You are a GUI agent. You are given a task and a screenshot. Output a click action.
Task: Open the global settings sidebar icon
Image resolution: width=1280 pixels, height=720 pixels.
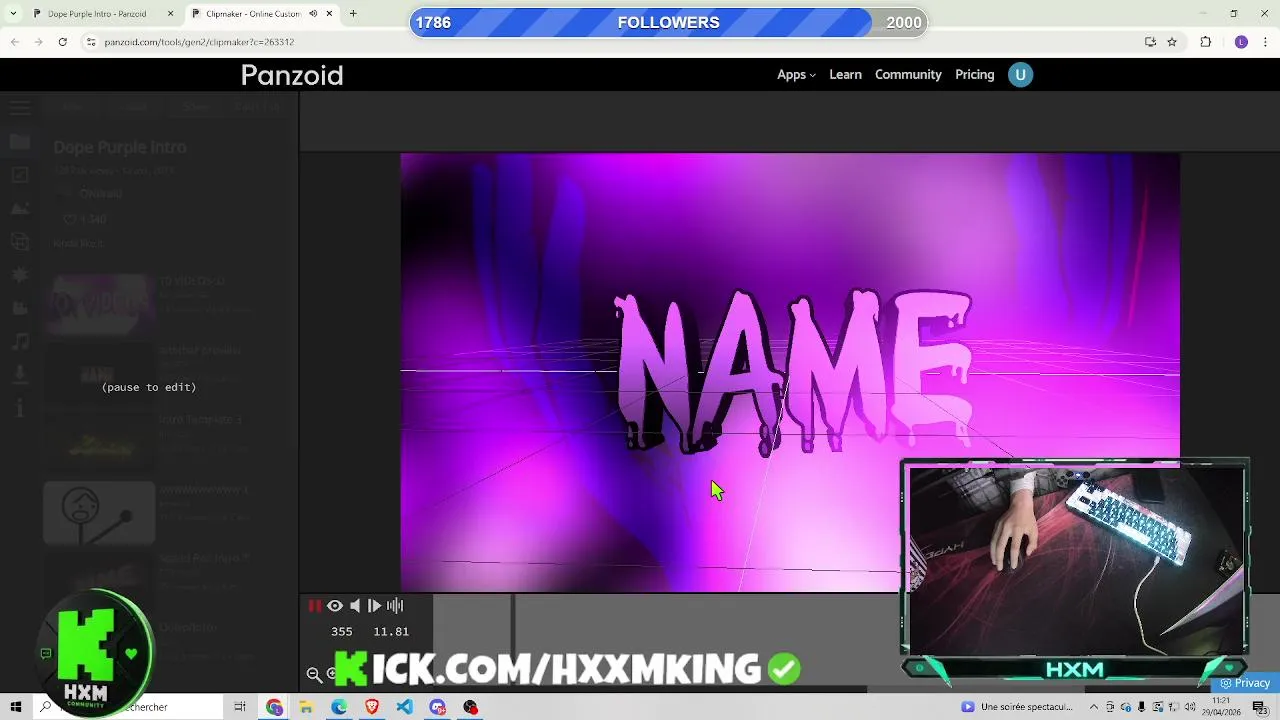[20, 175]
